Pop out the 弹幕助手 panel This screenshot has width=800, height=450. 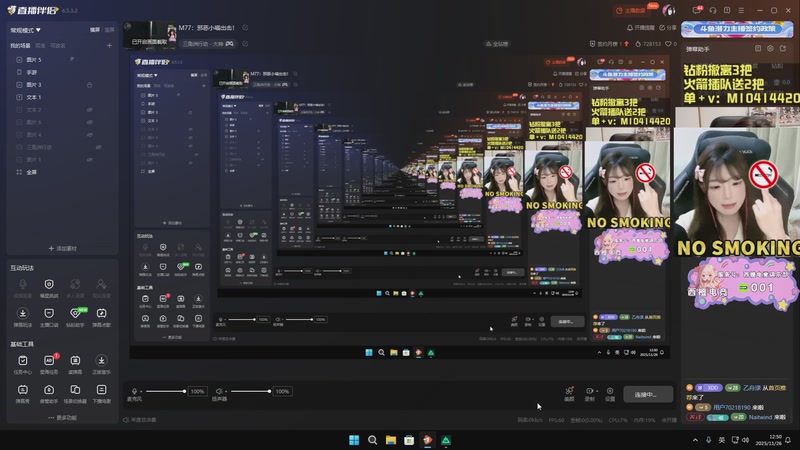783,48
